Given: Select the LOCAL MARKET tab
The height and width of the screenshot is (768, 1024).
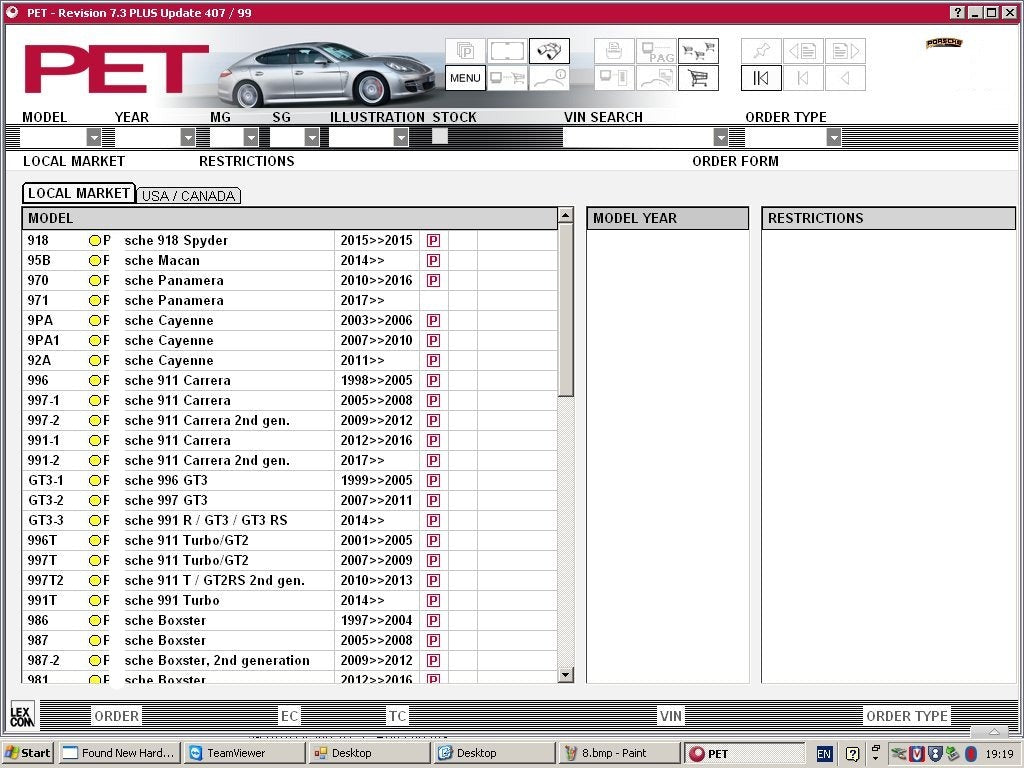Looking at the screenshot, I should coord(79,193).
